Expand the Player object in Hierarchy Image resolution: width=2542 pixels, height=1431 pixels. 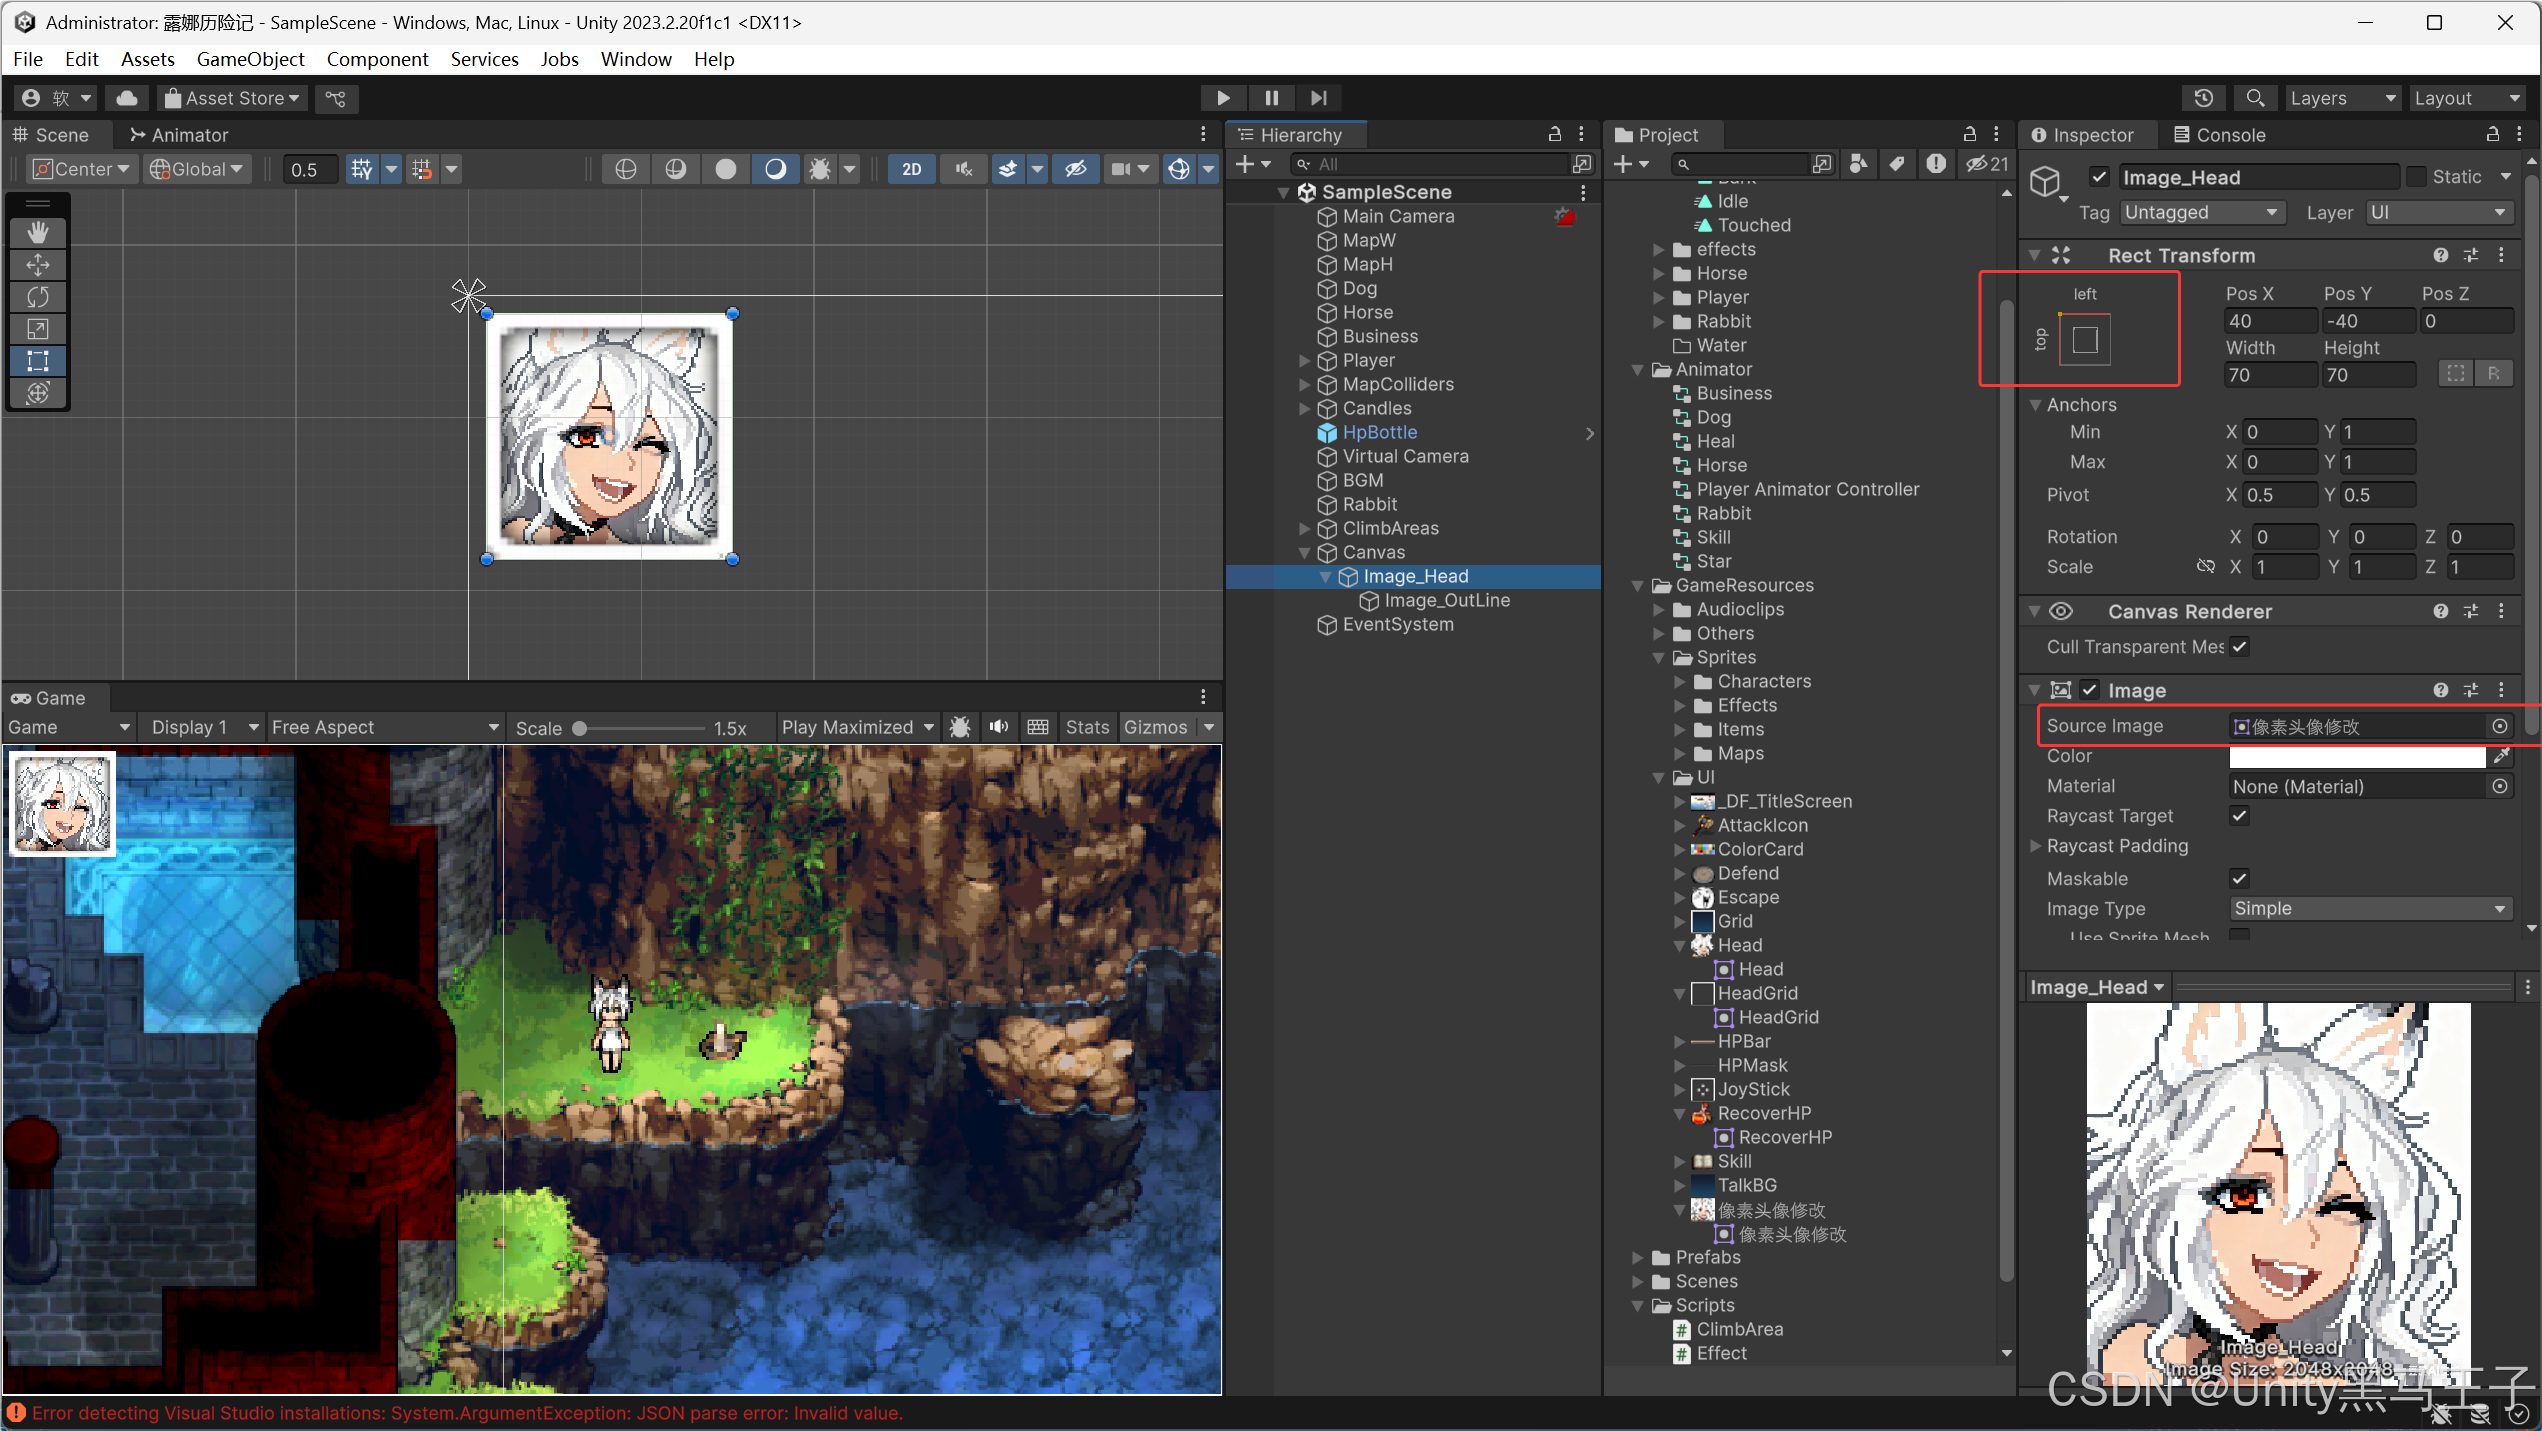click(1304, 360)
